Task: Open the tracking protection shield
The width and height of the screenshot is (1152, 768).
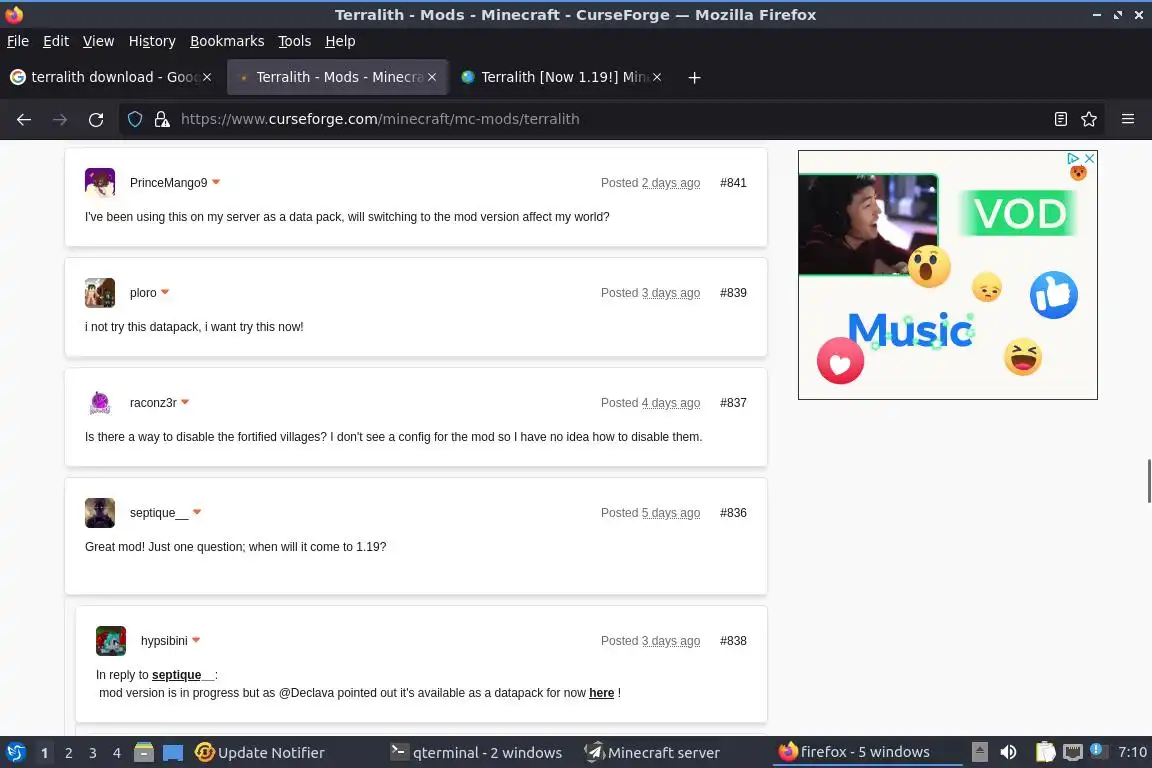Action: [135, 119]
